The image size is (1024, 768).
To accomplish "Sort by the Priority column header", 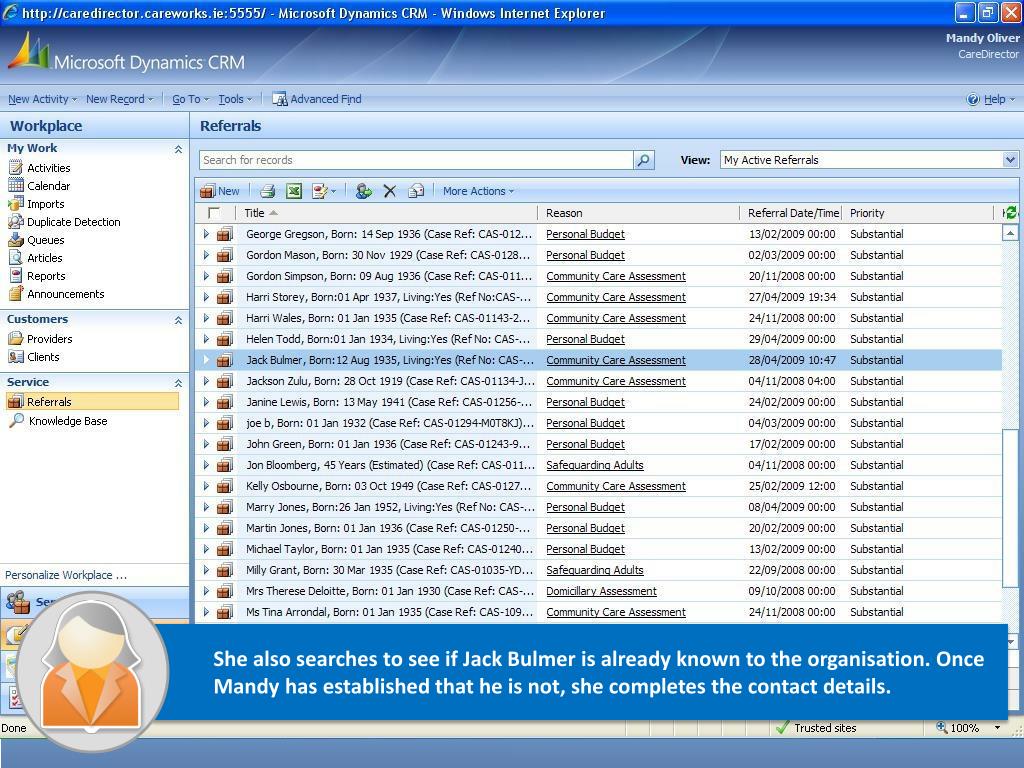I will point(920,213).
